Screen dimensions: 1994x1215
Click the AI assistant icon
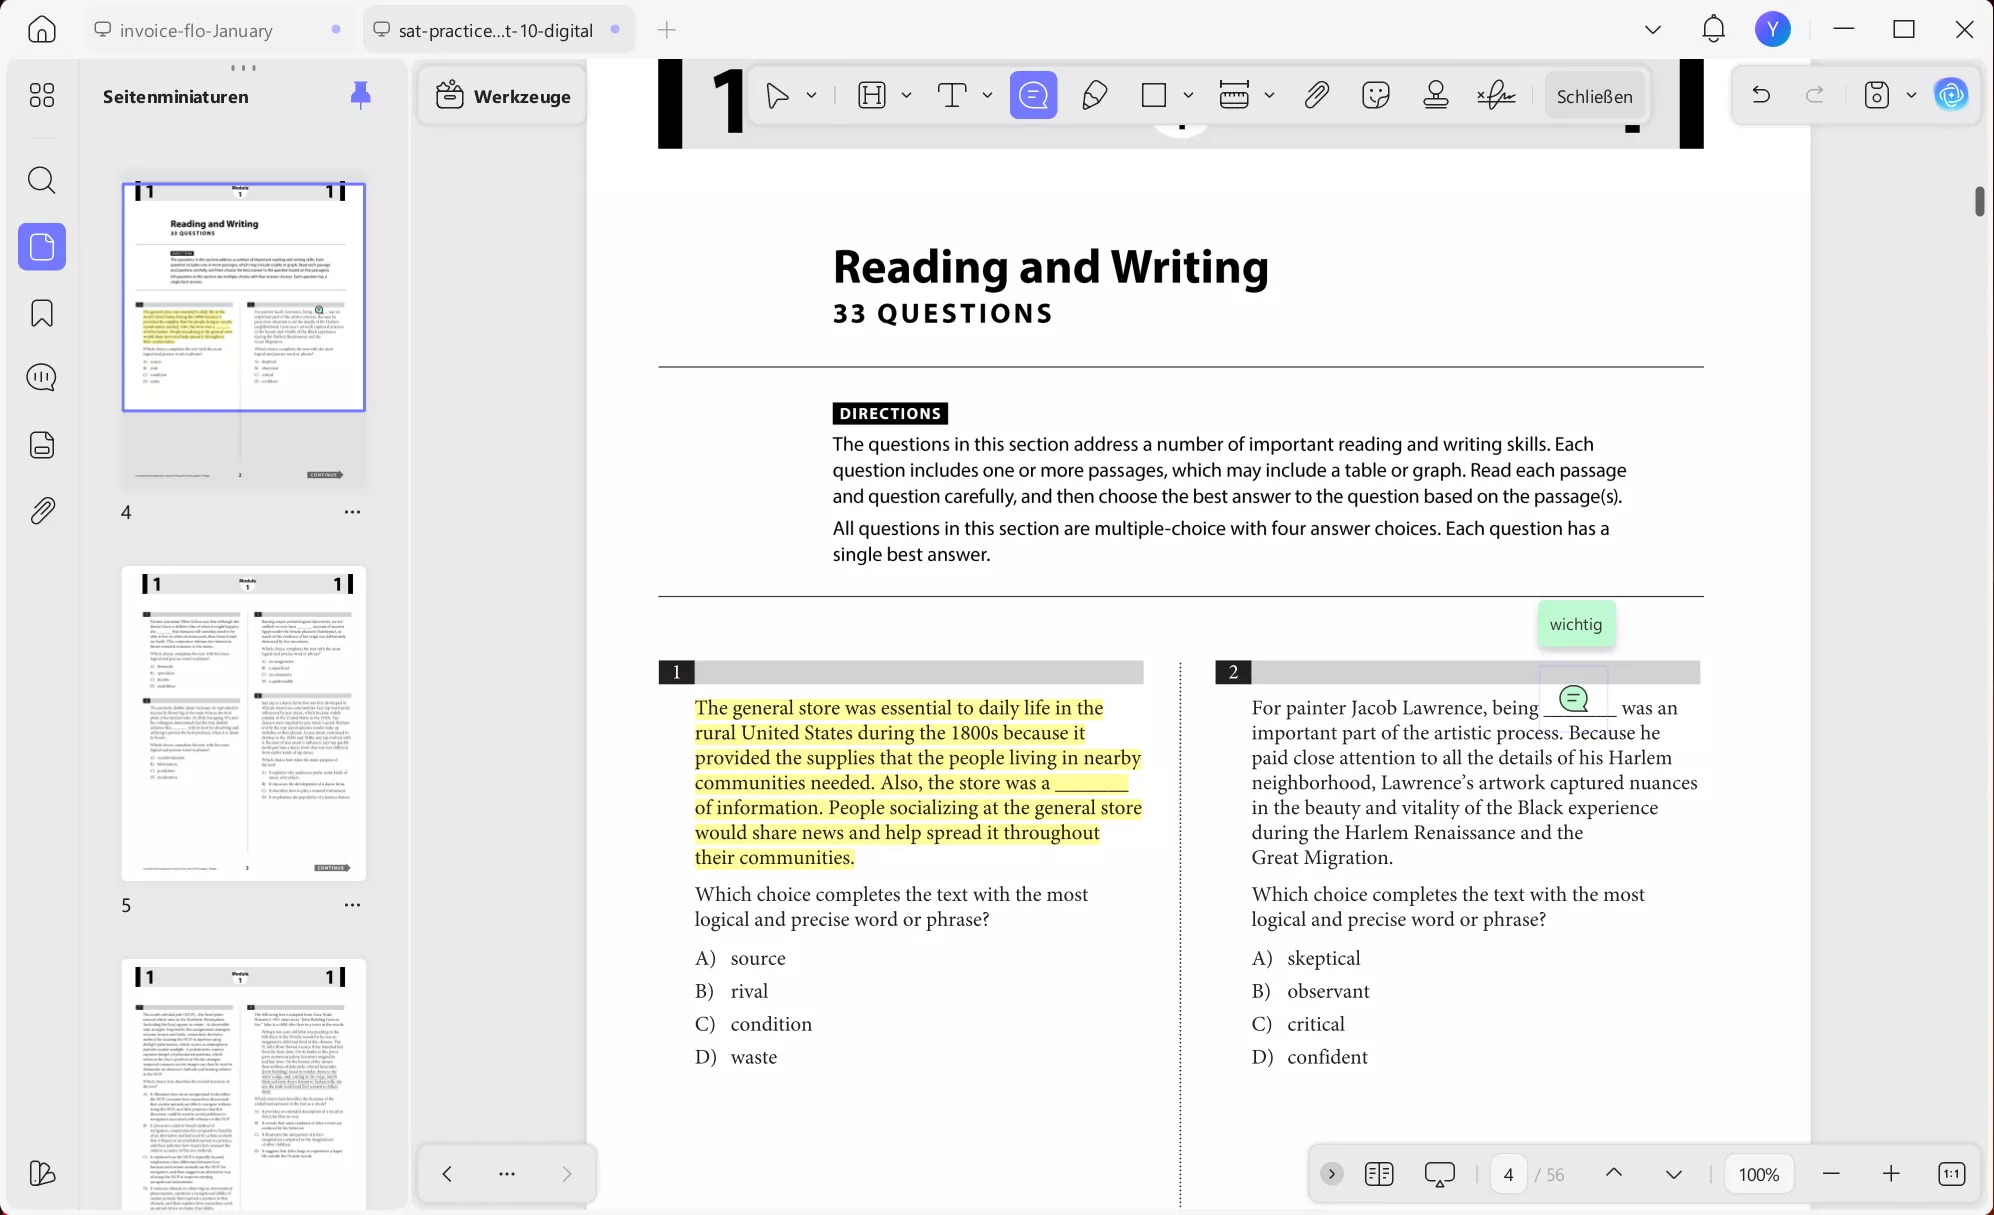pos(1951,96)
